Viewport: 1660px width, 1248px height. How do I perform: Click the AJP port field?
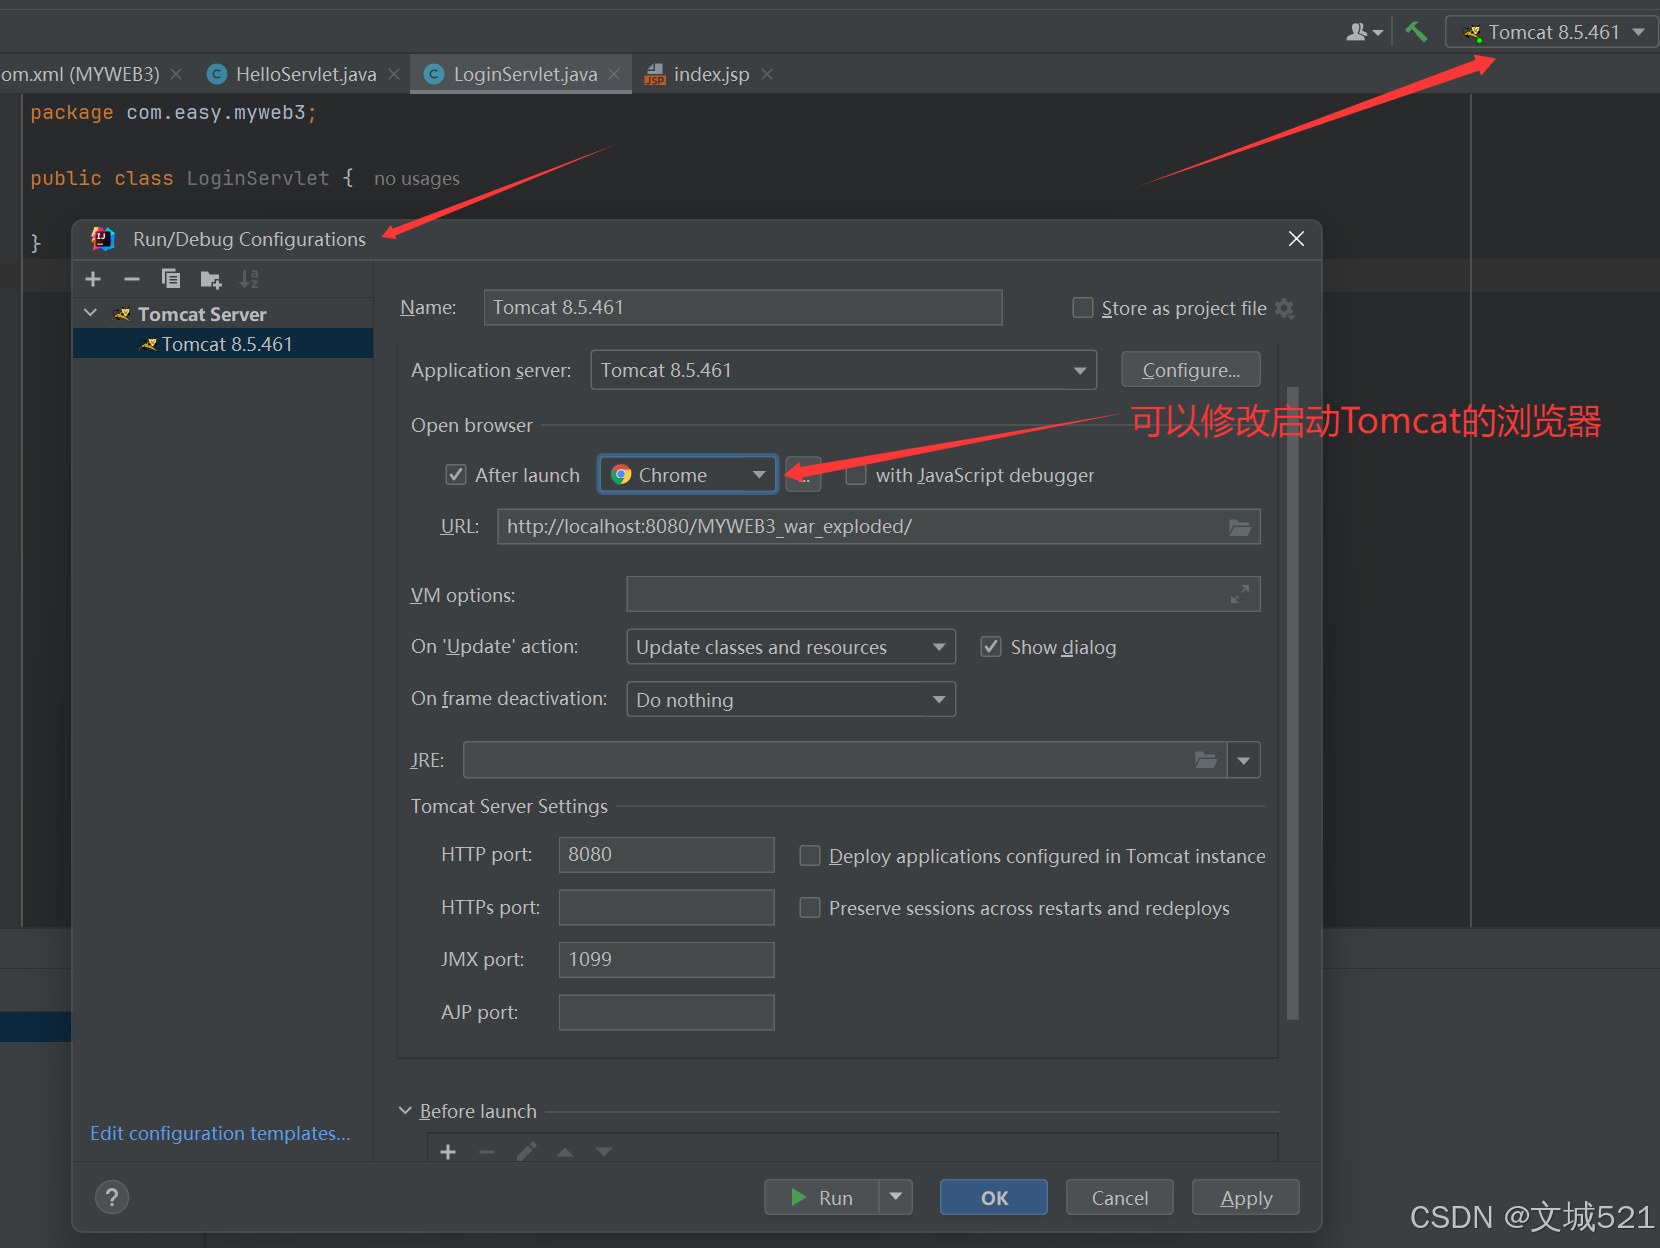666,1012
